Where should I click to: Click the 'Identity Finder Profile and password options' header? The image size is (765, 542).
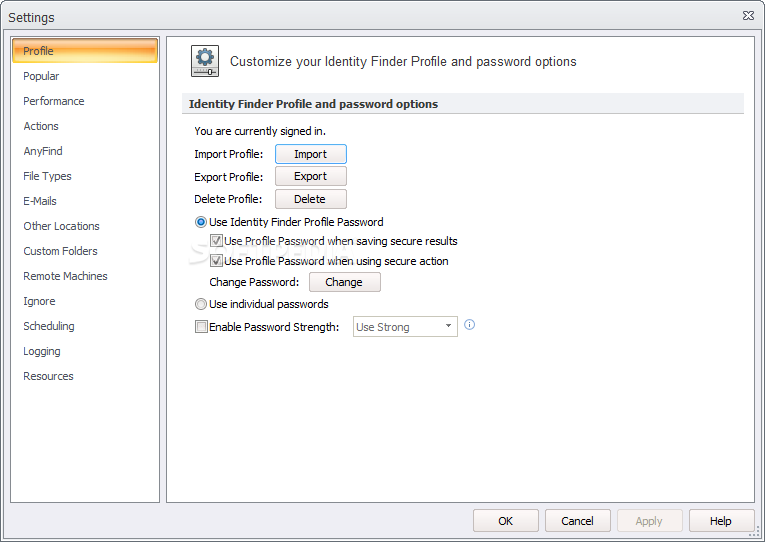point(313,104)
